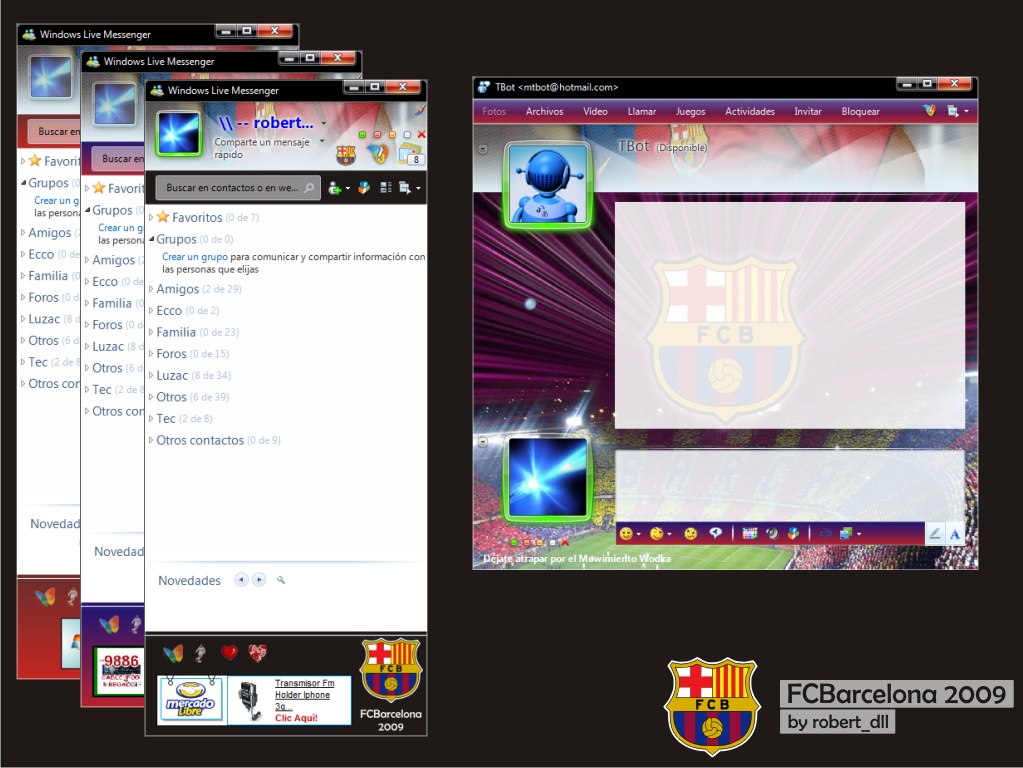Show previous Novedades item
This screenshot has width=1023, height=768.
pos(241,579)
